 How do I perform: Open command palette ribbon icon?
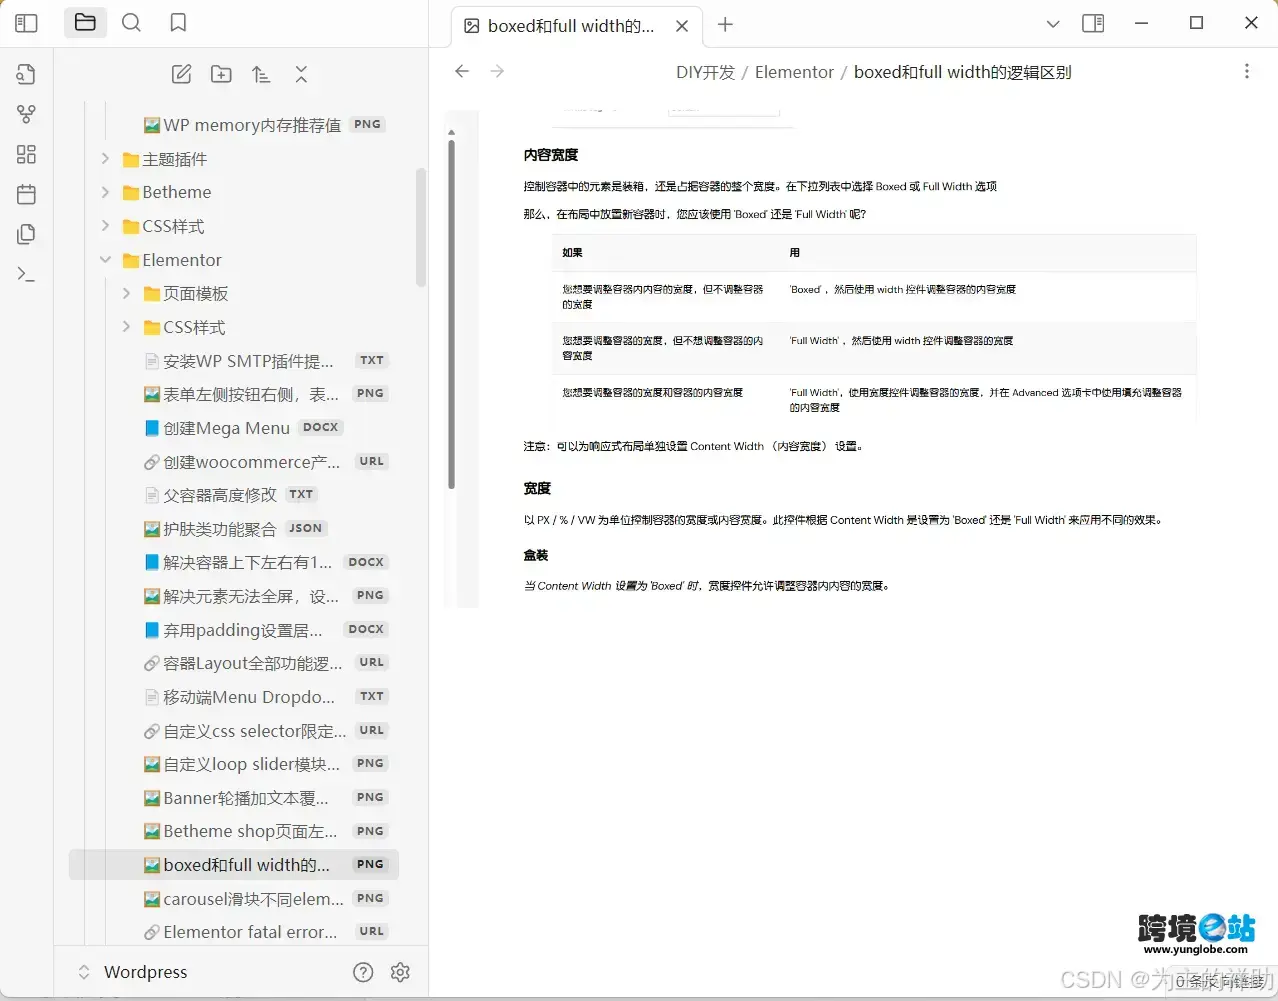click(27, 274)
